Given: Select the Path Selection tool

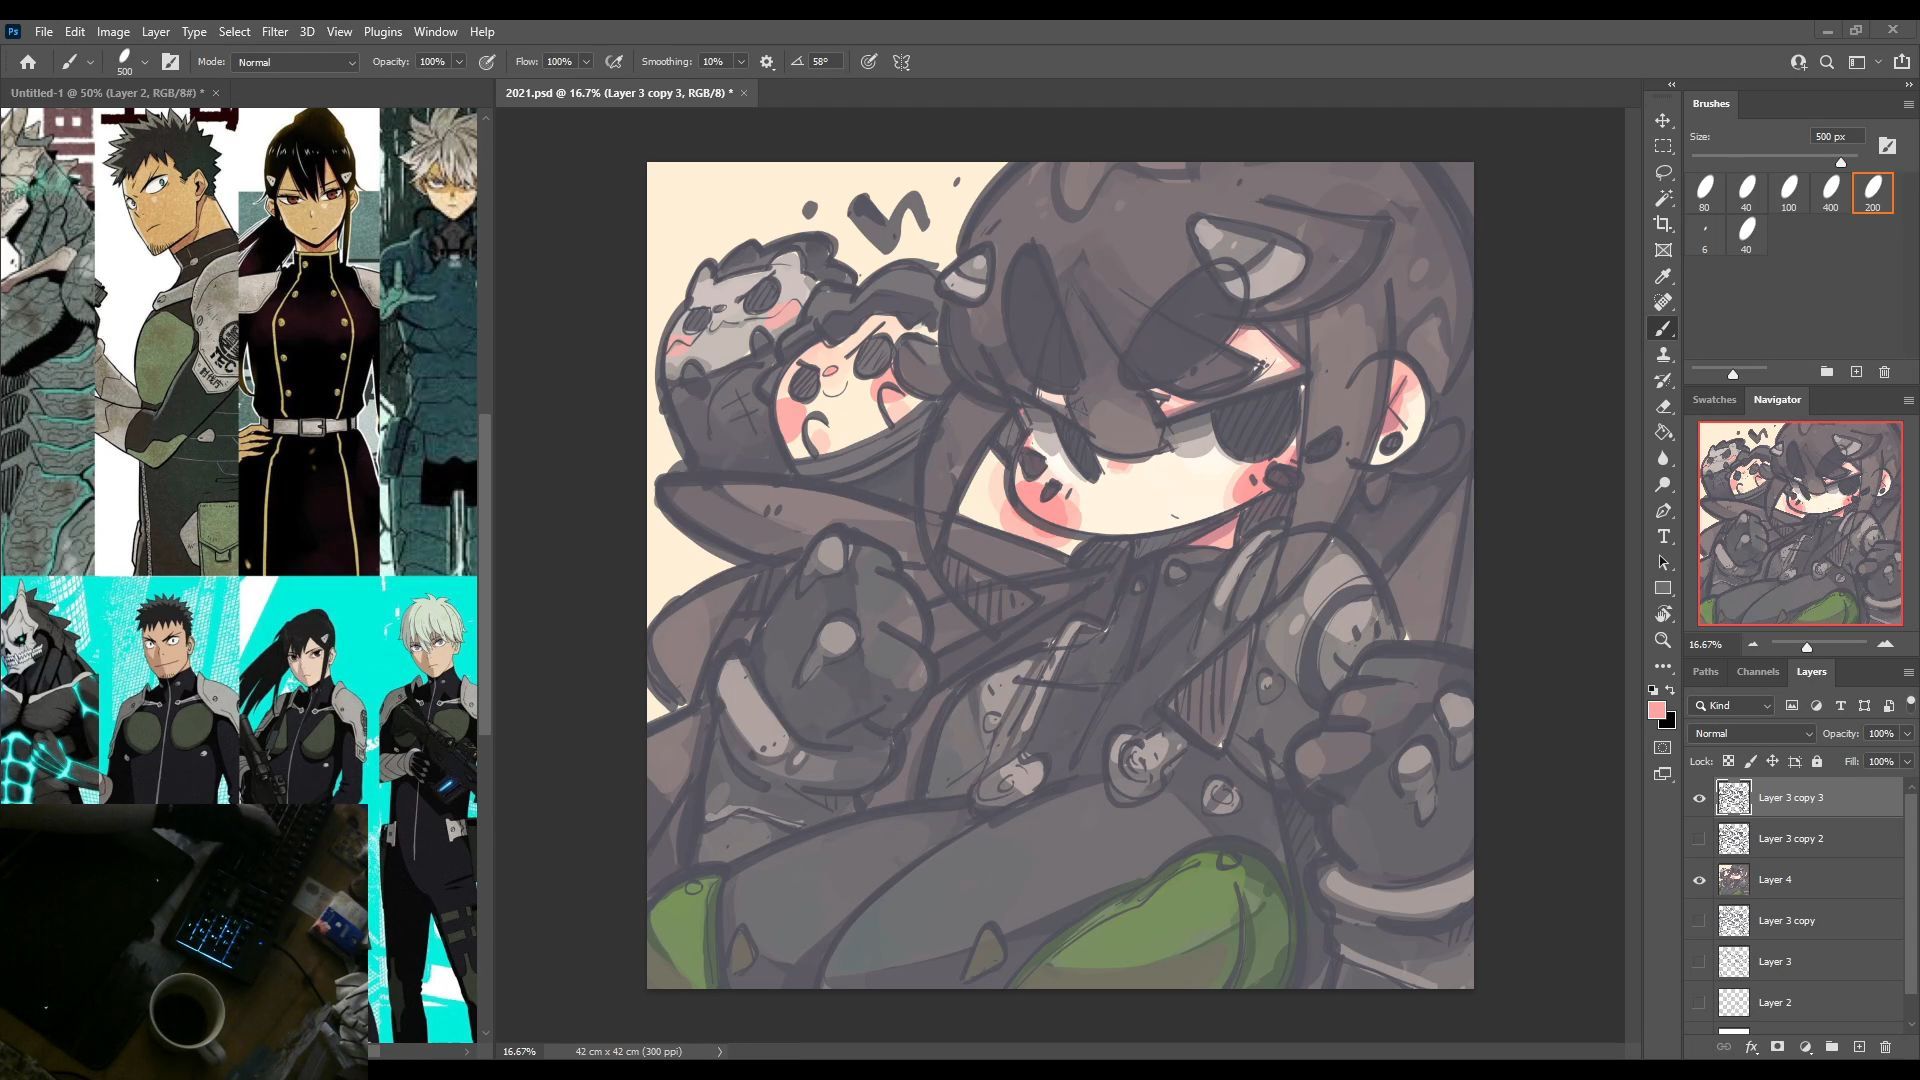Looking at the screenshot, I should (x=1663, y=562).
